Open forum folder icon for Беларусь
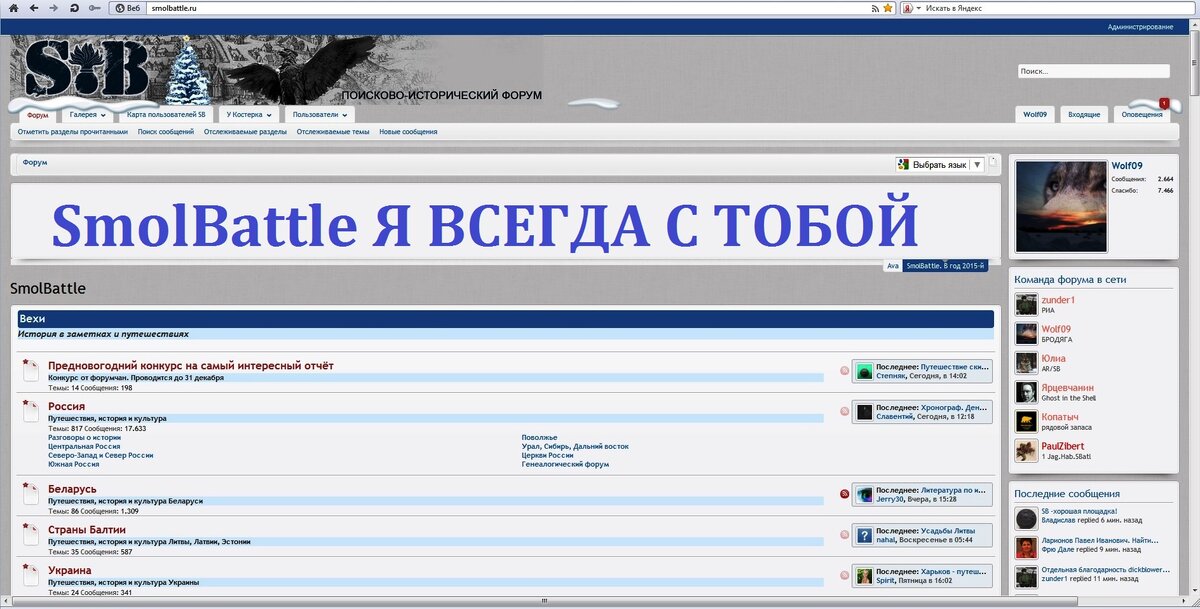 pos(30,493)
